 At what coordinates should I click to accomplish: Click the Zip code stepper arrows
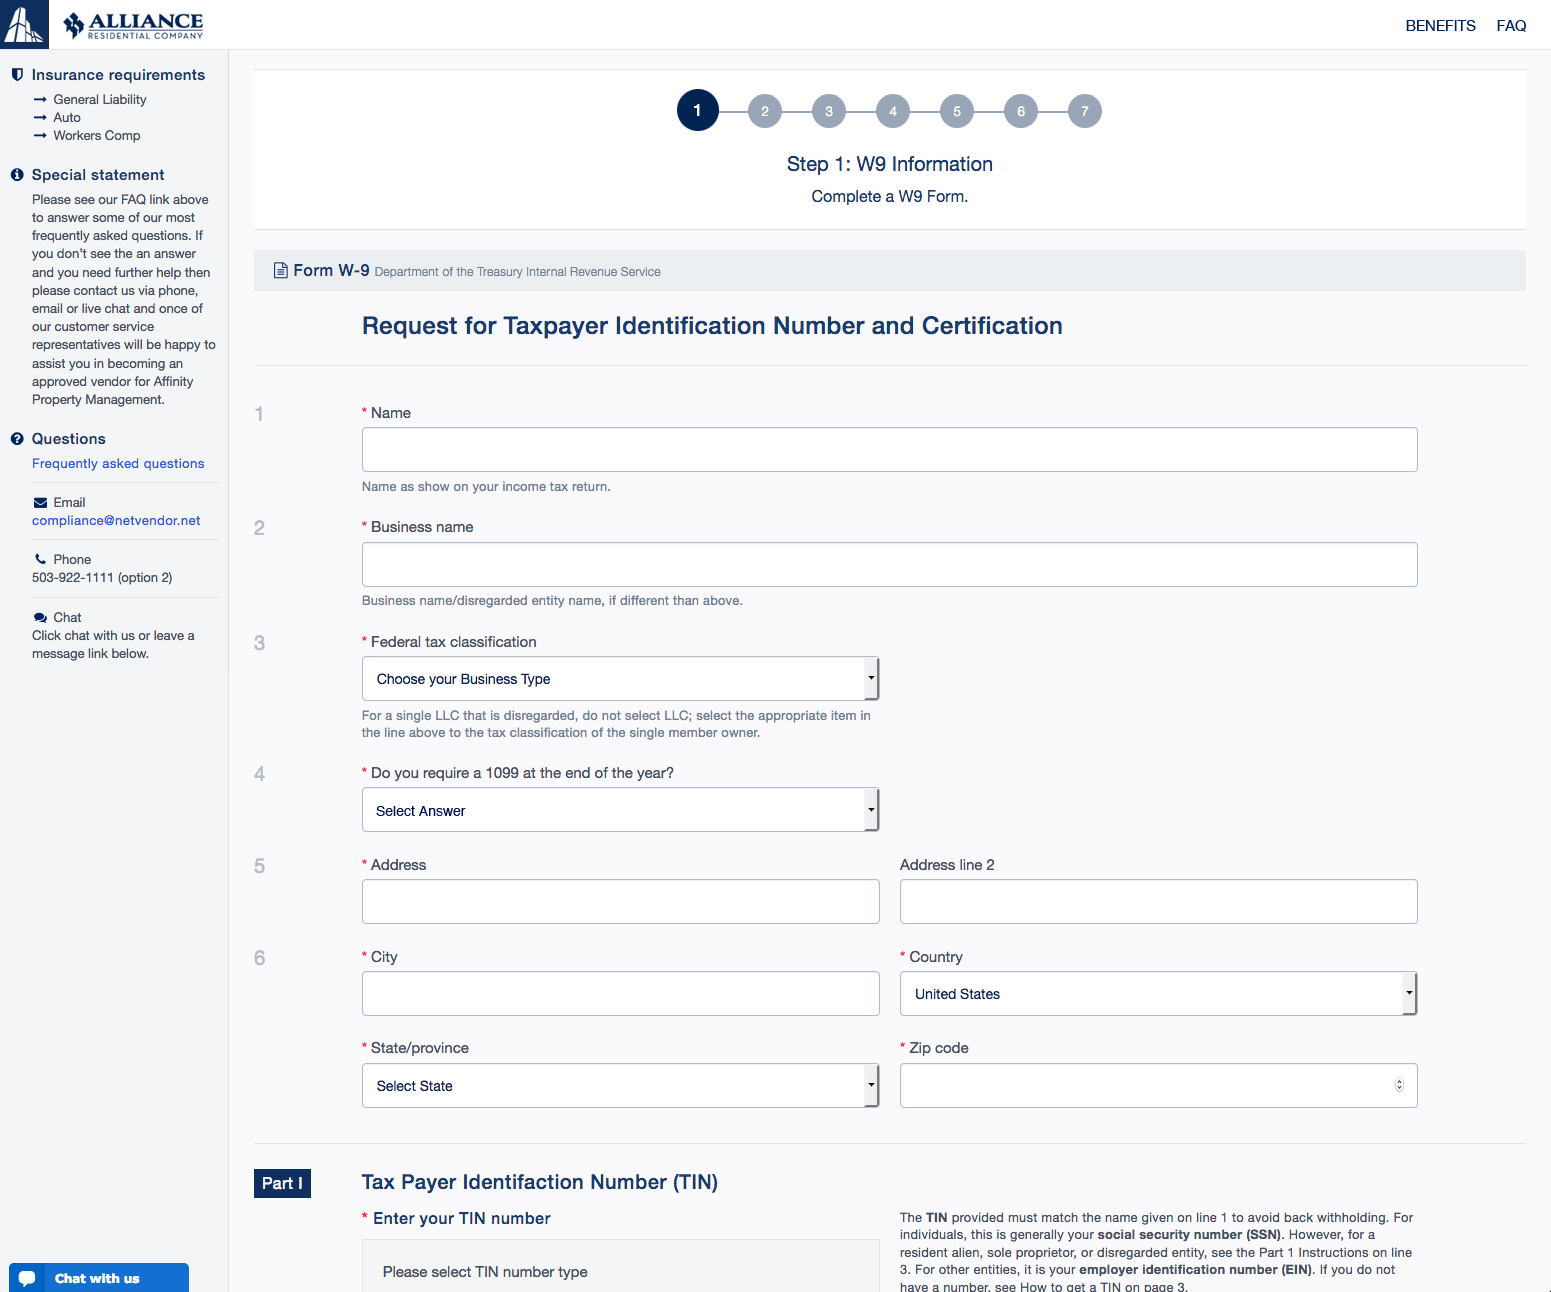point(1399,1085)
